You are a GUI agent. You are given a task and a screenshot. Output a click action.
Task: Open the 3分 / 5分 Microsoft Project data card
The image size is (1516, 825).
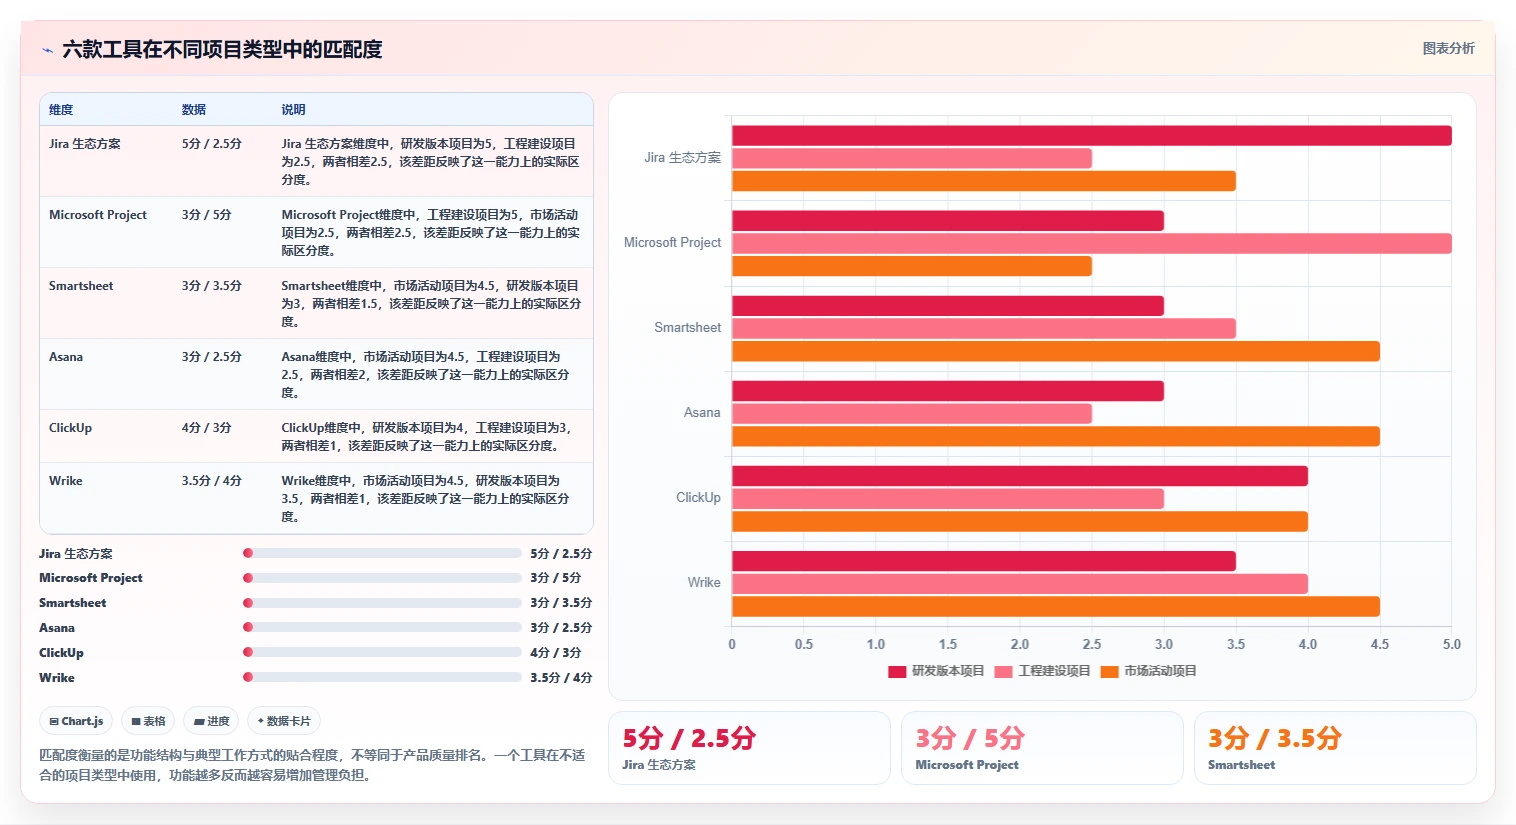pyautogui.click(x=1042, y=748)
